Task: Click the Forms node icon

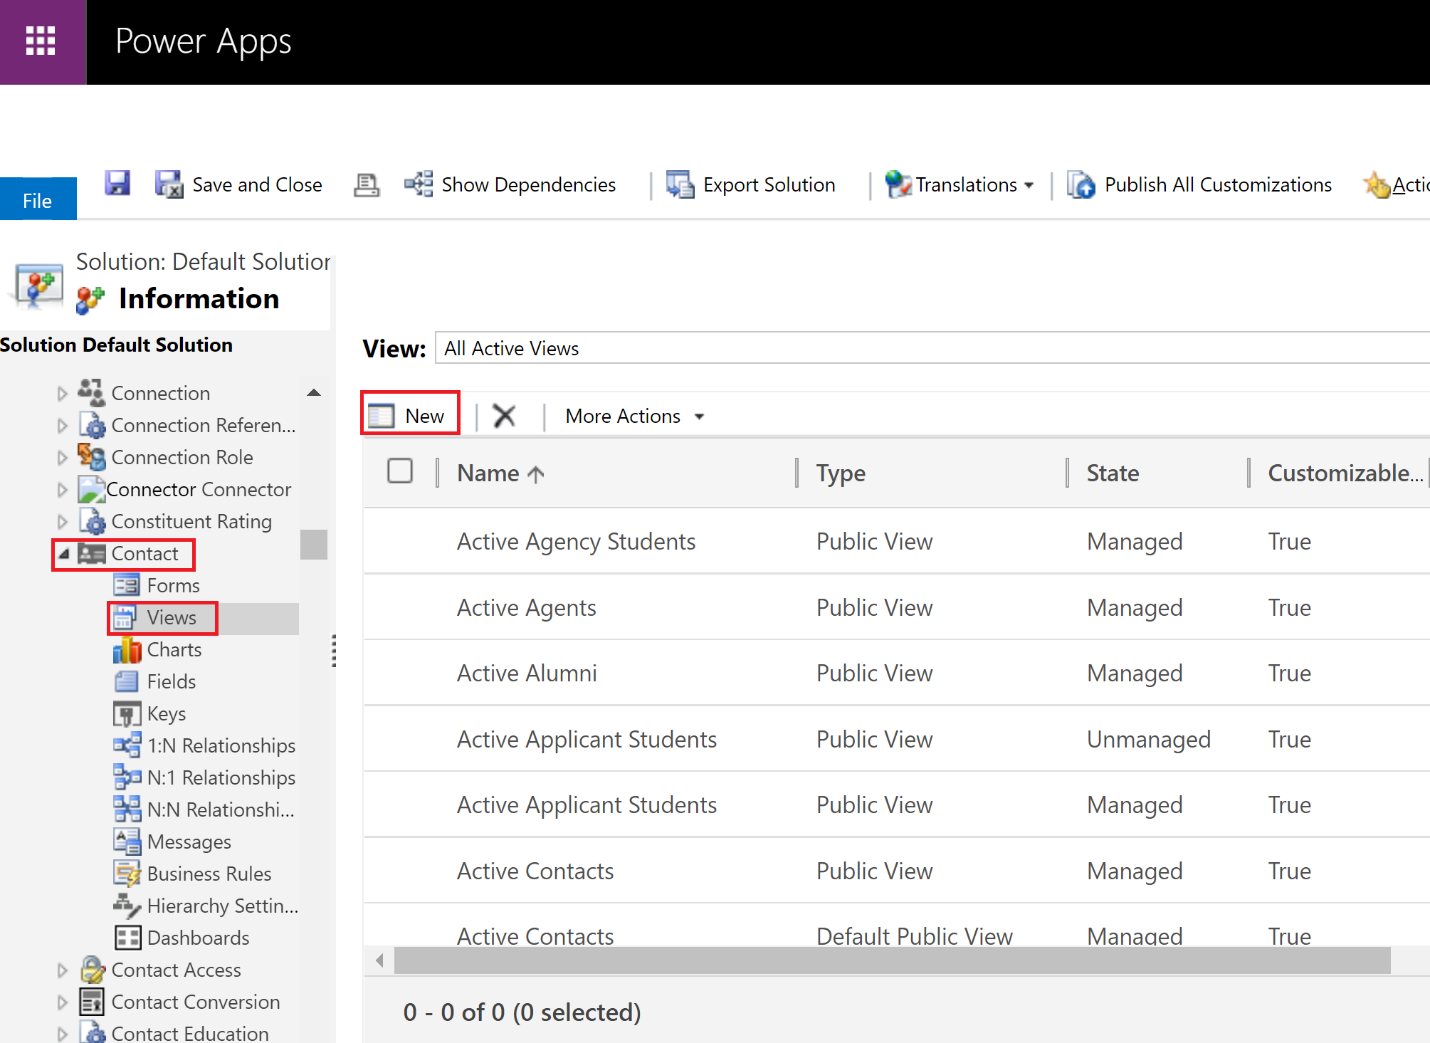Action: coord(127,585)
